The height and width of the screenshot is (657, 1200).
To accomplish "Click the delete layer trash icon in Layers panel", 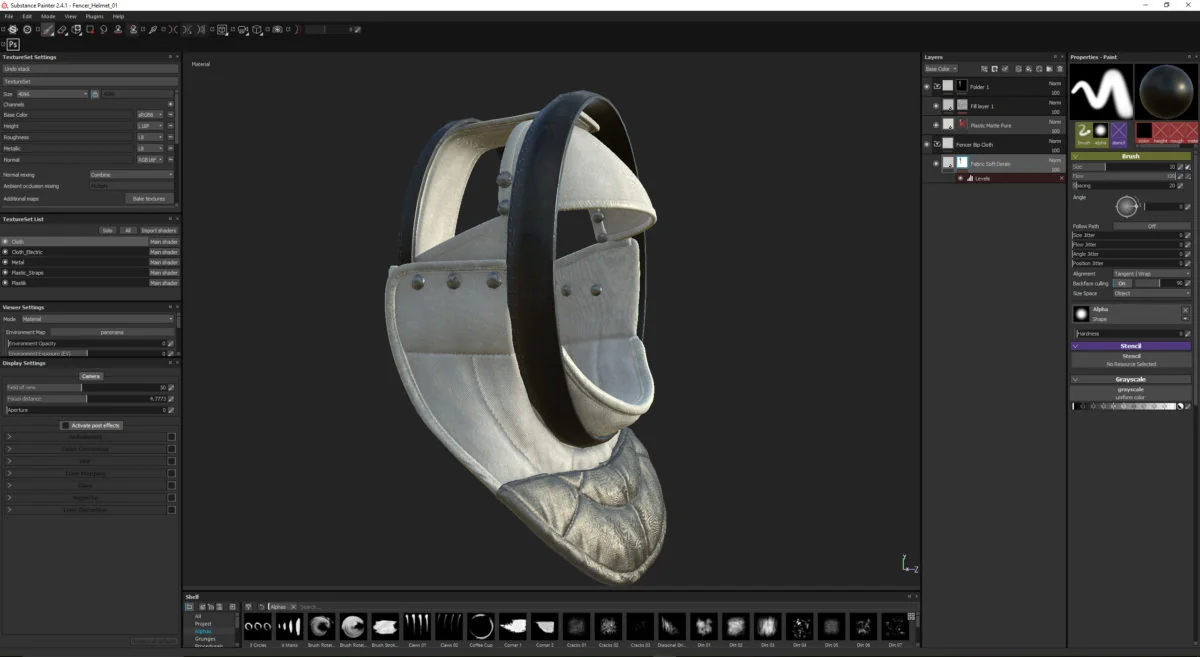I will pyautogui.click(x=1059, y=70).
